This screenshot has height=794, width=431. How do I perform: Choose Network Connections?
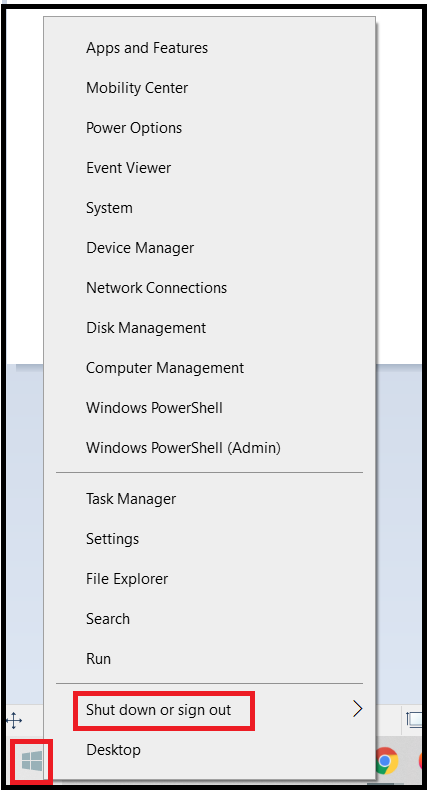(156, 288)
